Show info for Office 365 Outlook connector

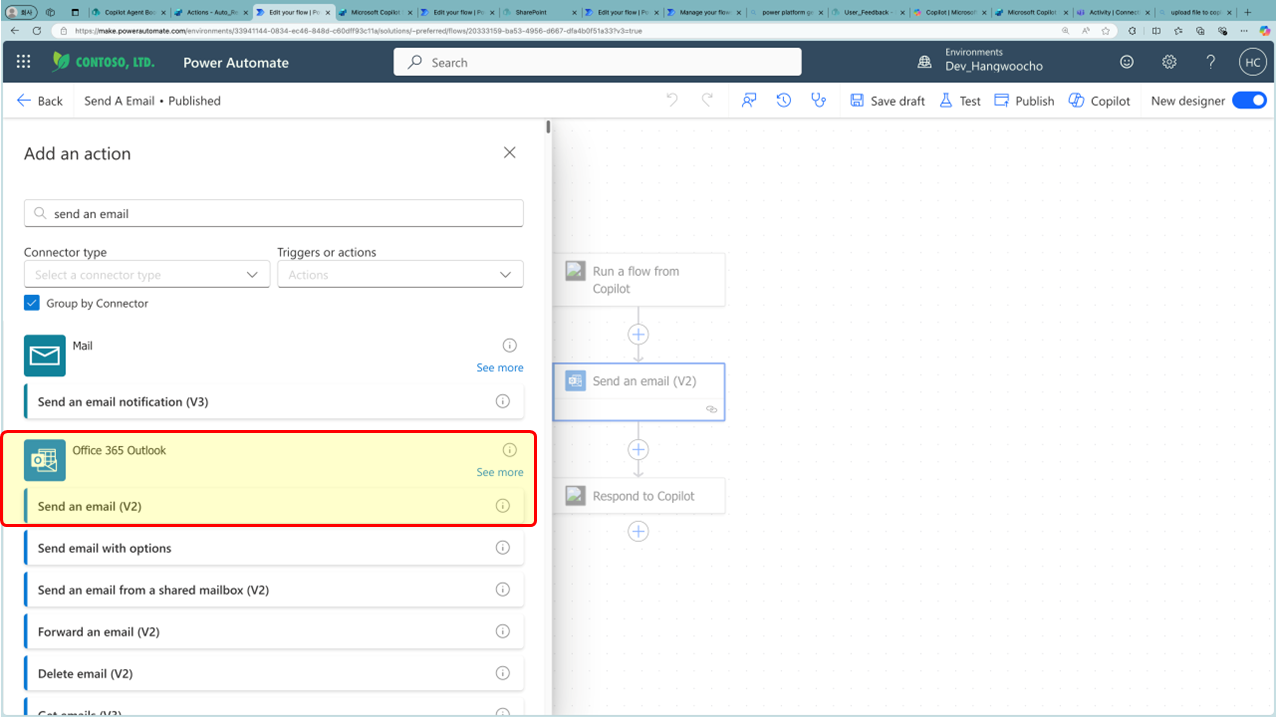(510, 450)
